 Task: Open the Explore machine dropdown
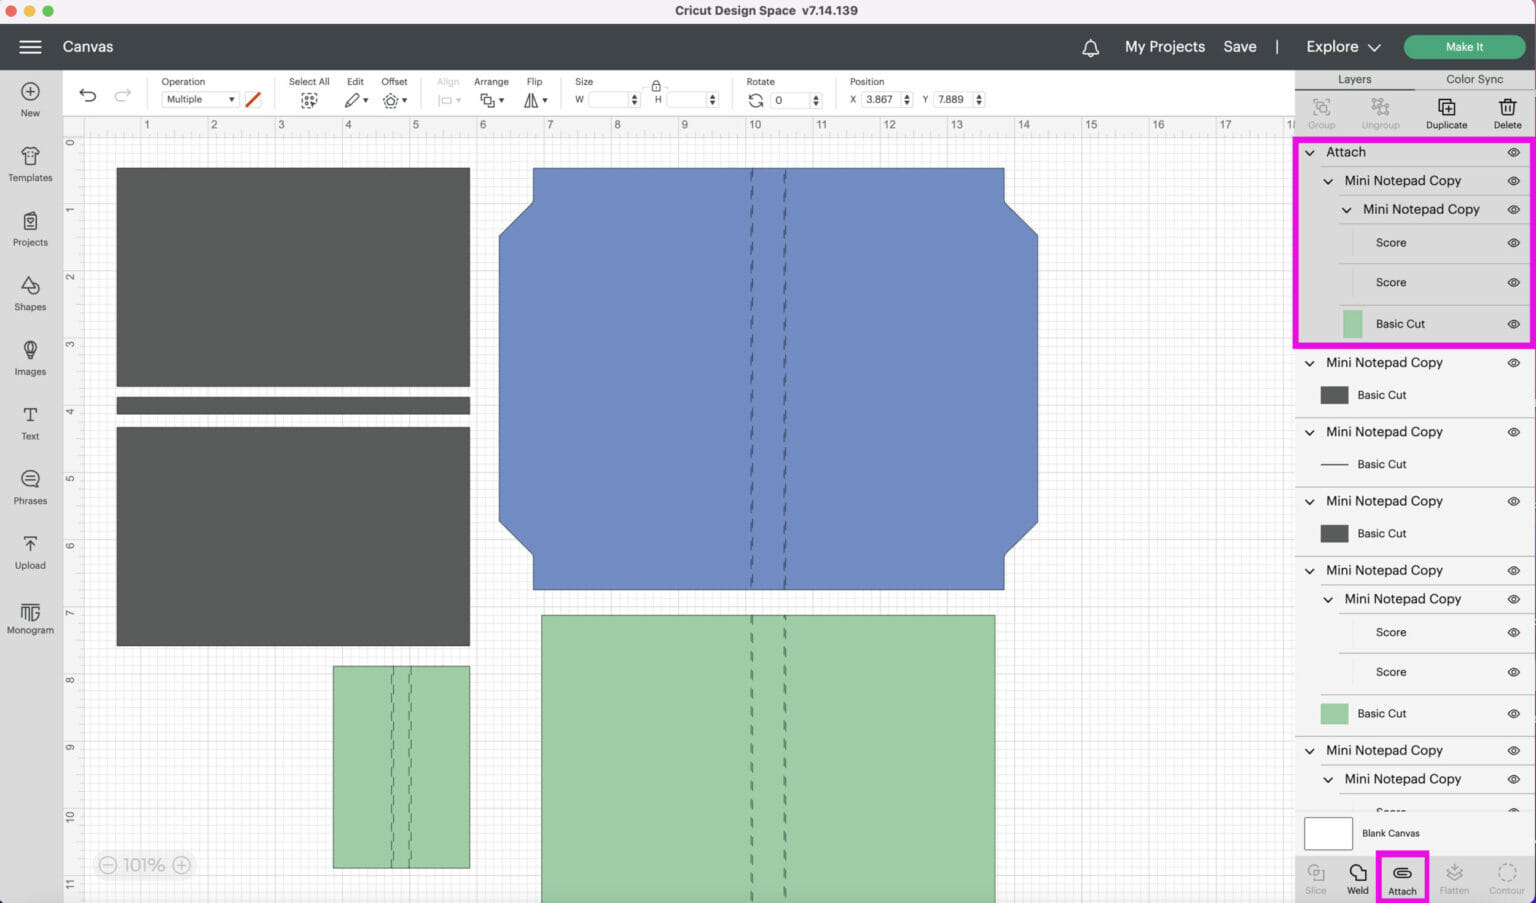coord(1343,47)
